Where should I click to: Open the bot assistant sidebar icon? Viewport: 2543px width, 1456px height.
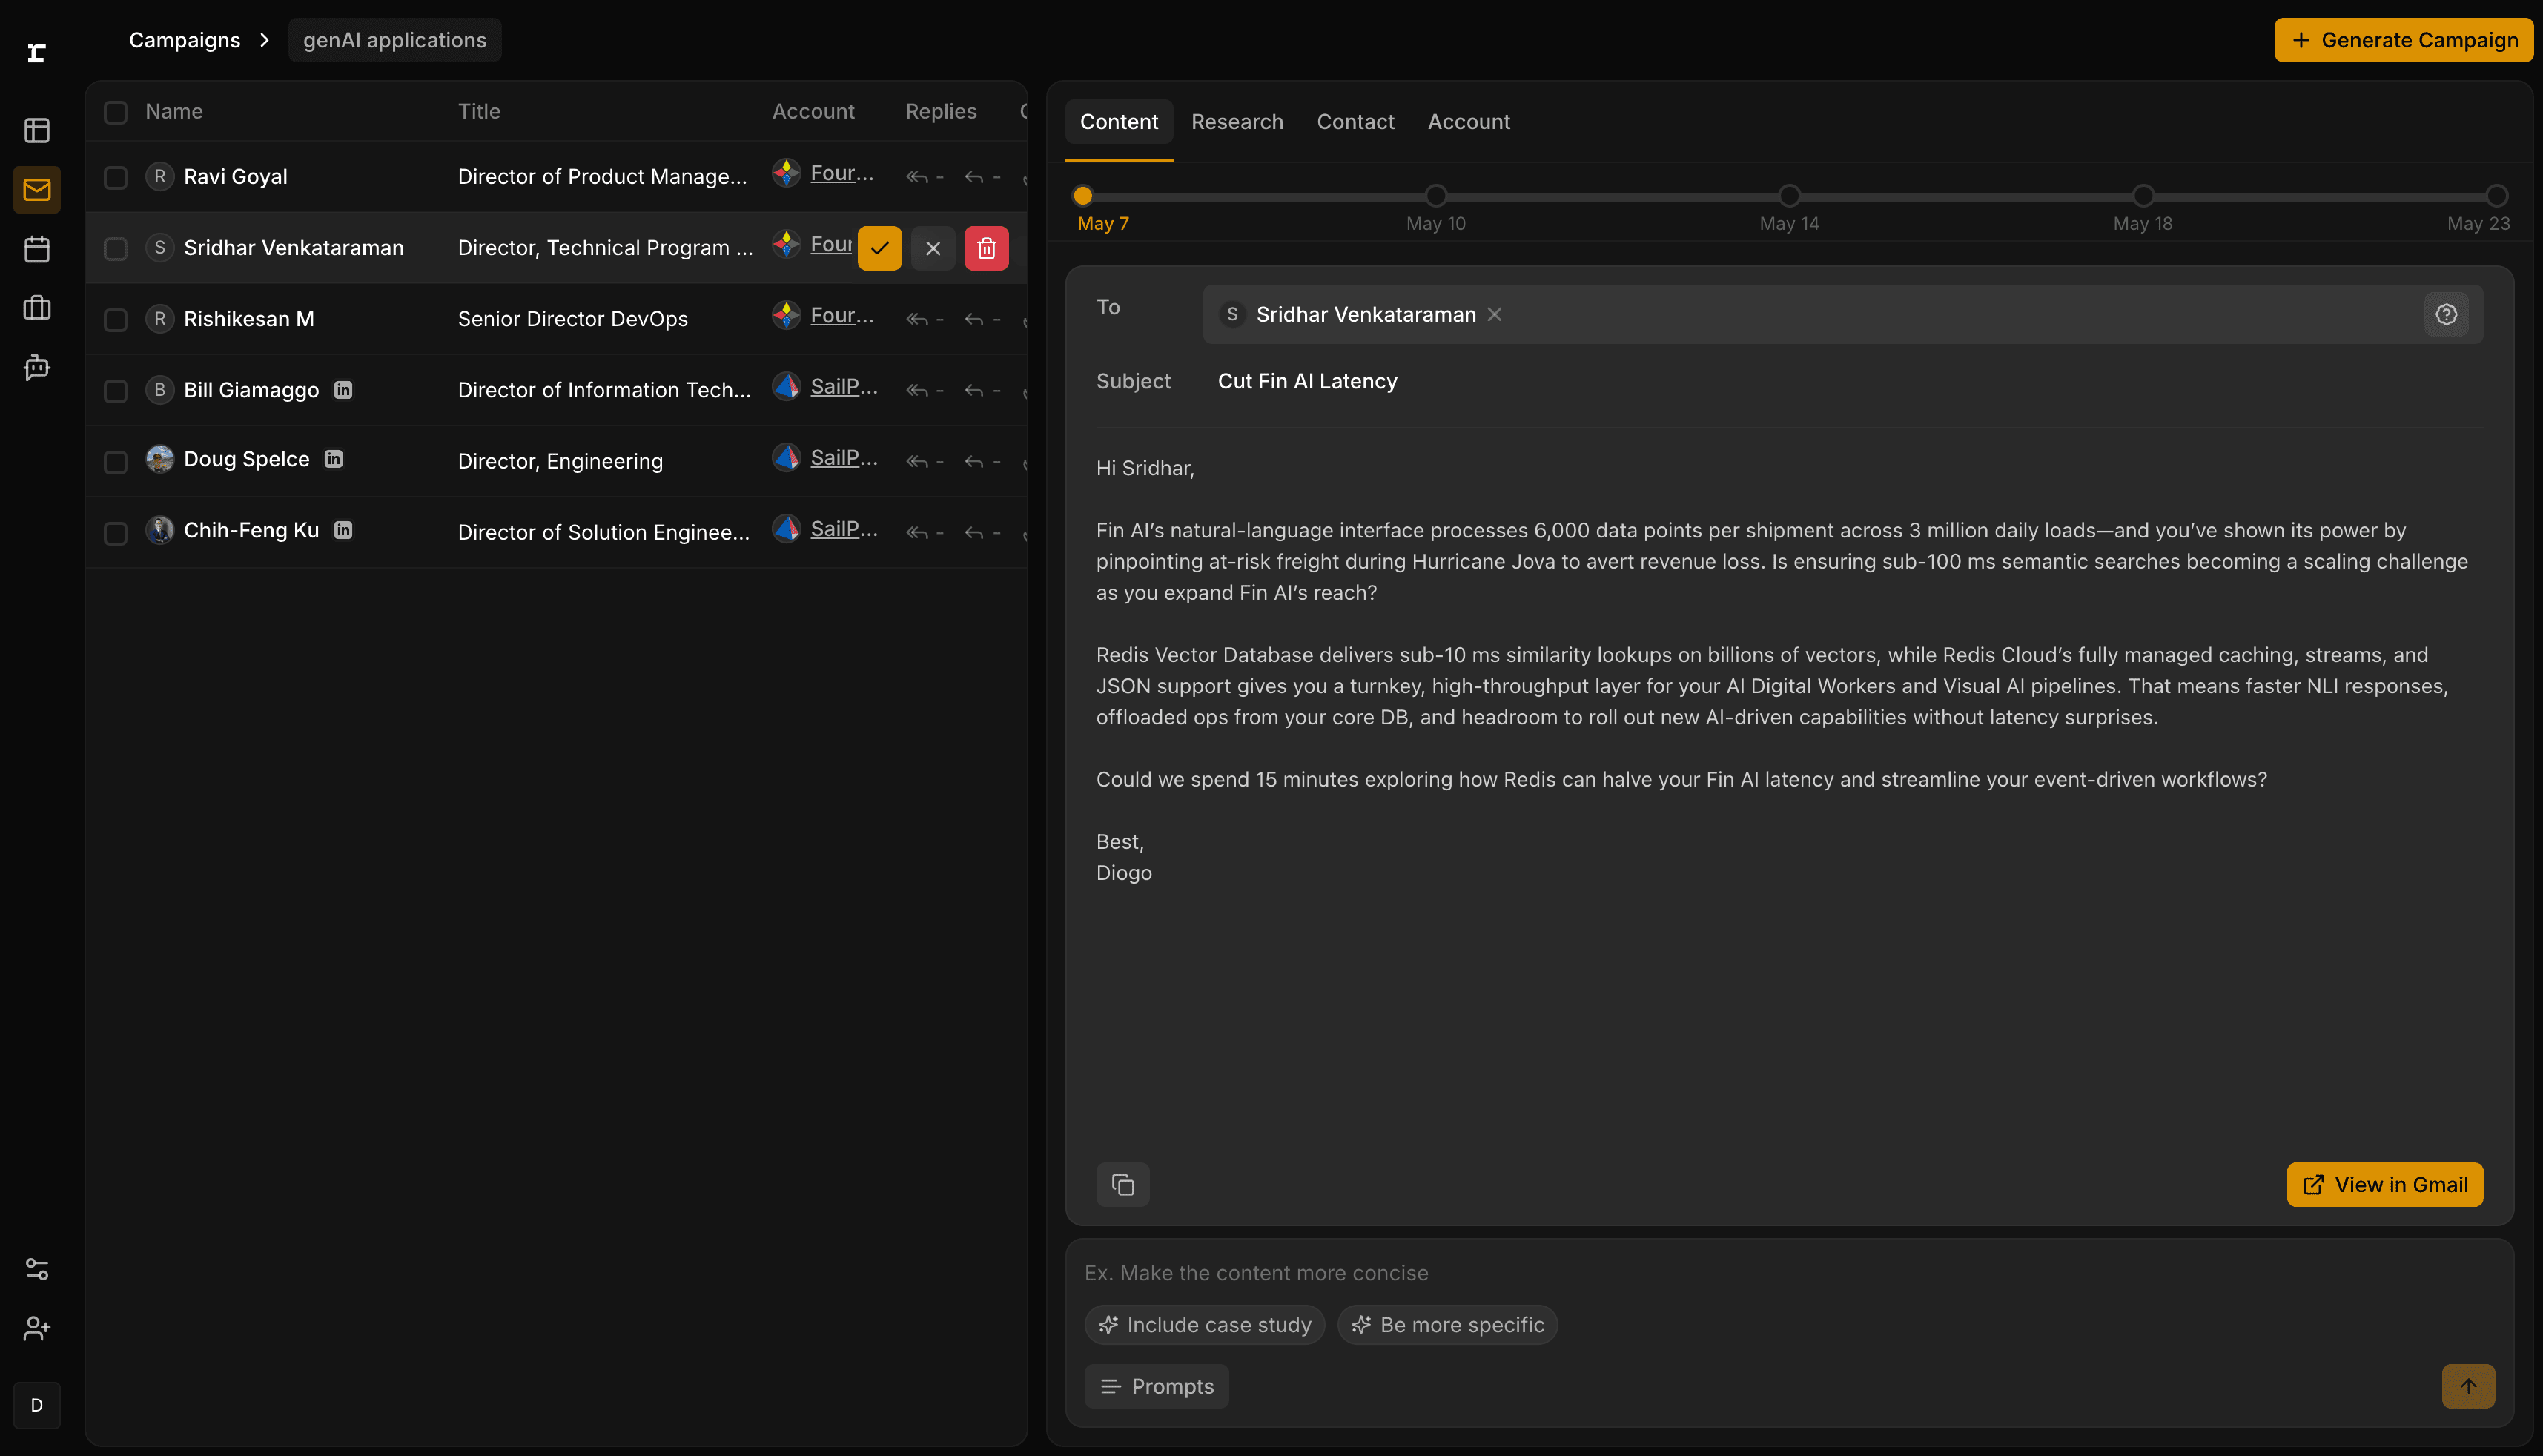point(37,367)
